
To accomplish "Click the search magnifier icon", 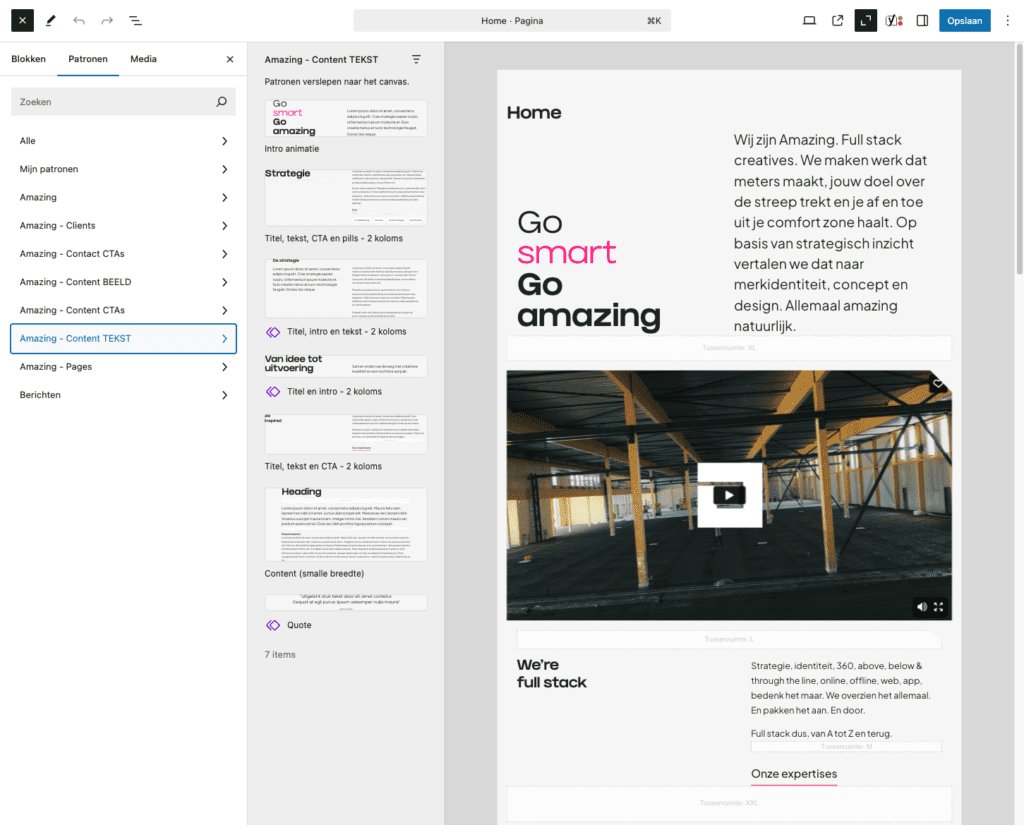I will click(222, 102).
